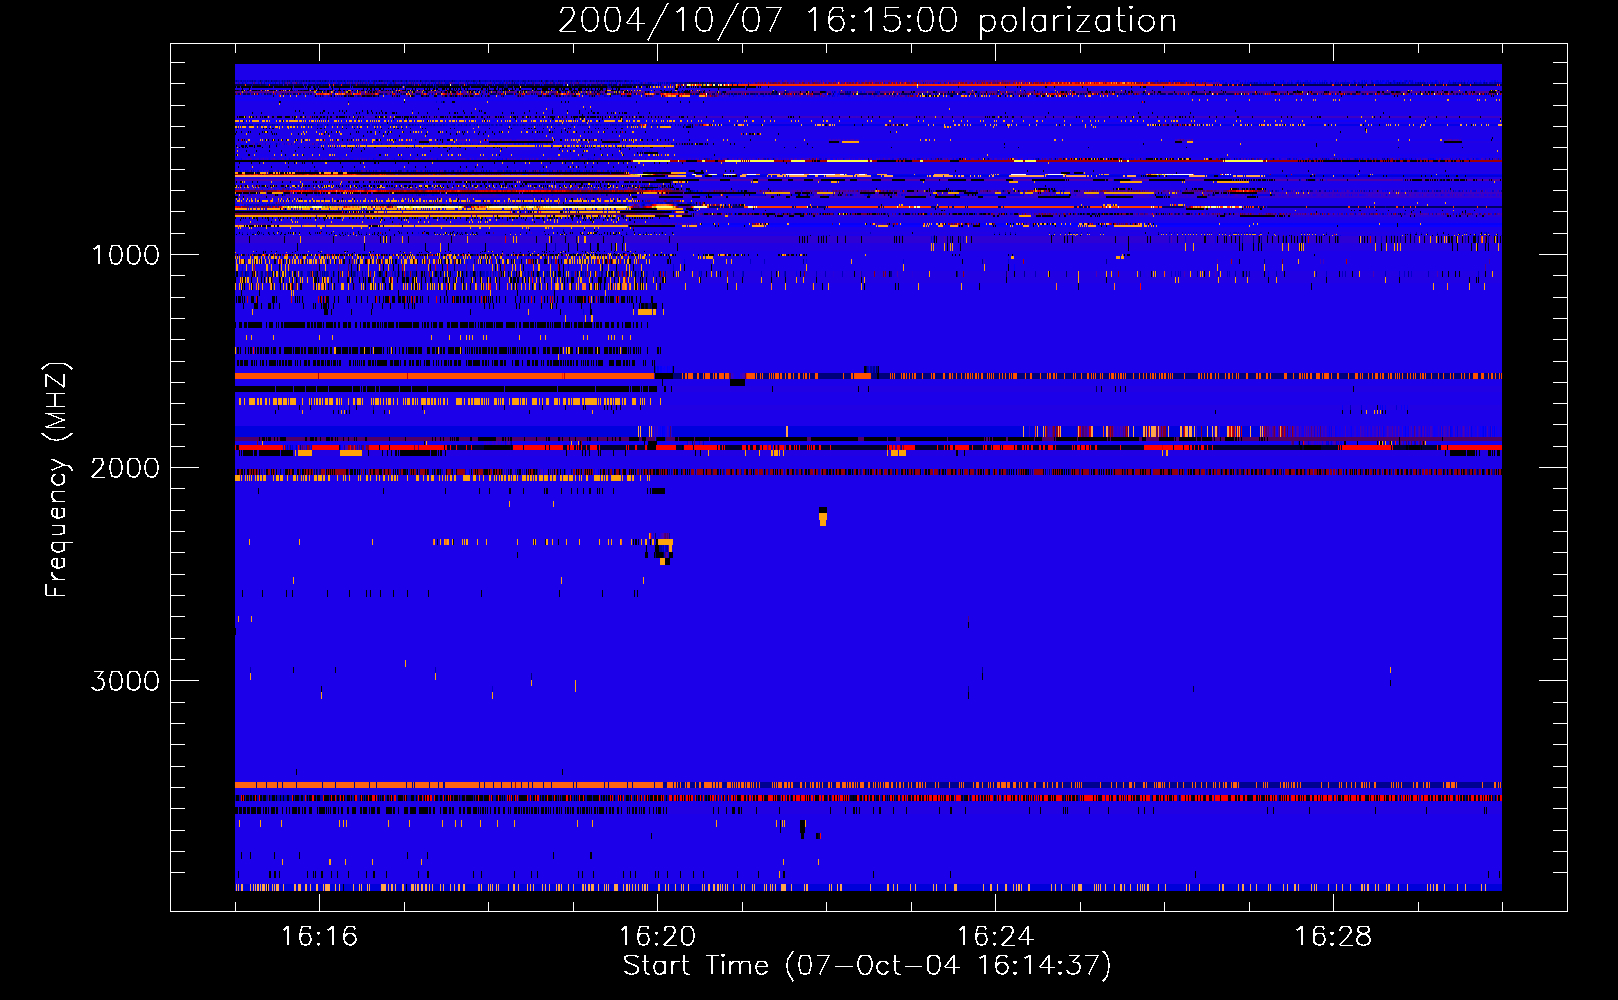Click the 'Start Time (07-Oct-04 16:14:37)' axis title
The image size is (1618, 1000).
[x=867, y=966]
